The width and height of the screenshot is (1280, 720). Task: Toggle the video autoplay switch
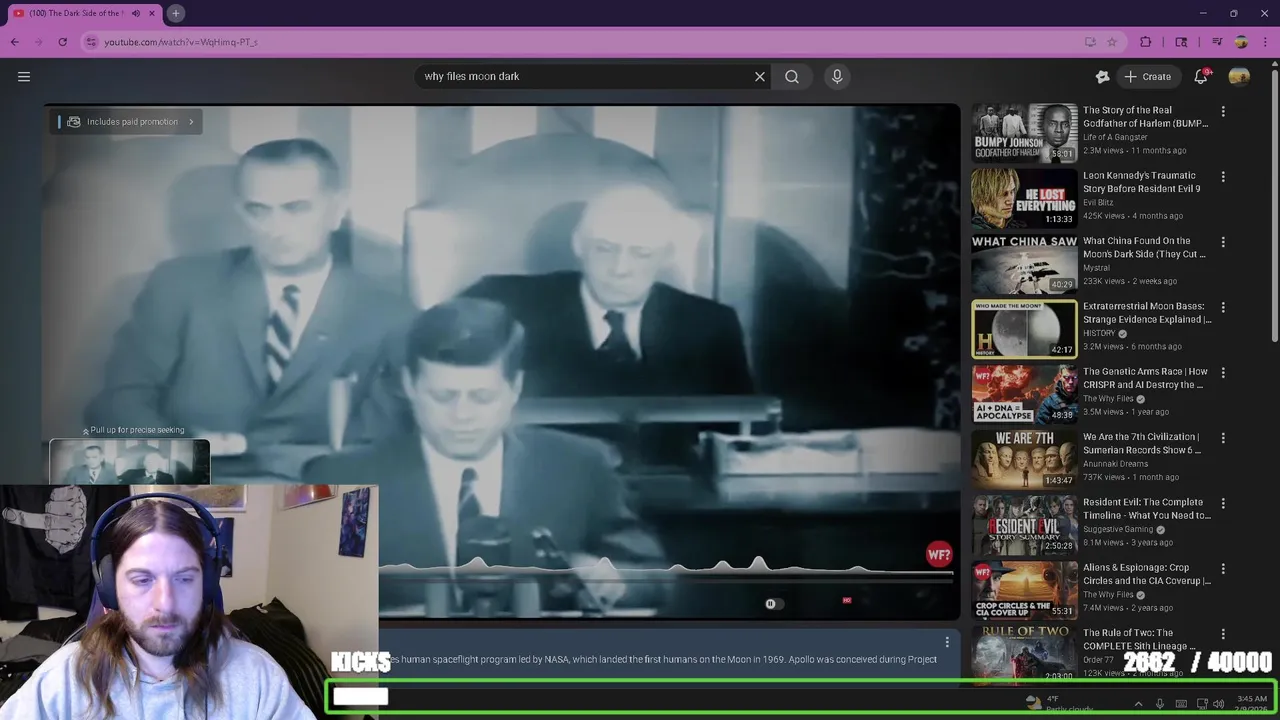(x=773, y=603)
